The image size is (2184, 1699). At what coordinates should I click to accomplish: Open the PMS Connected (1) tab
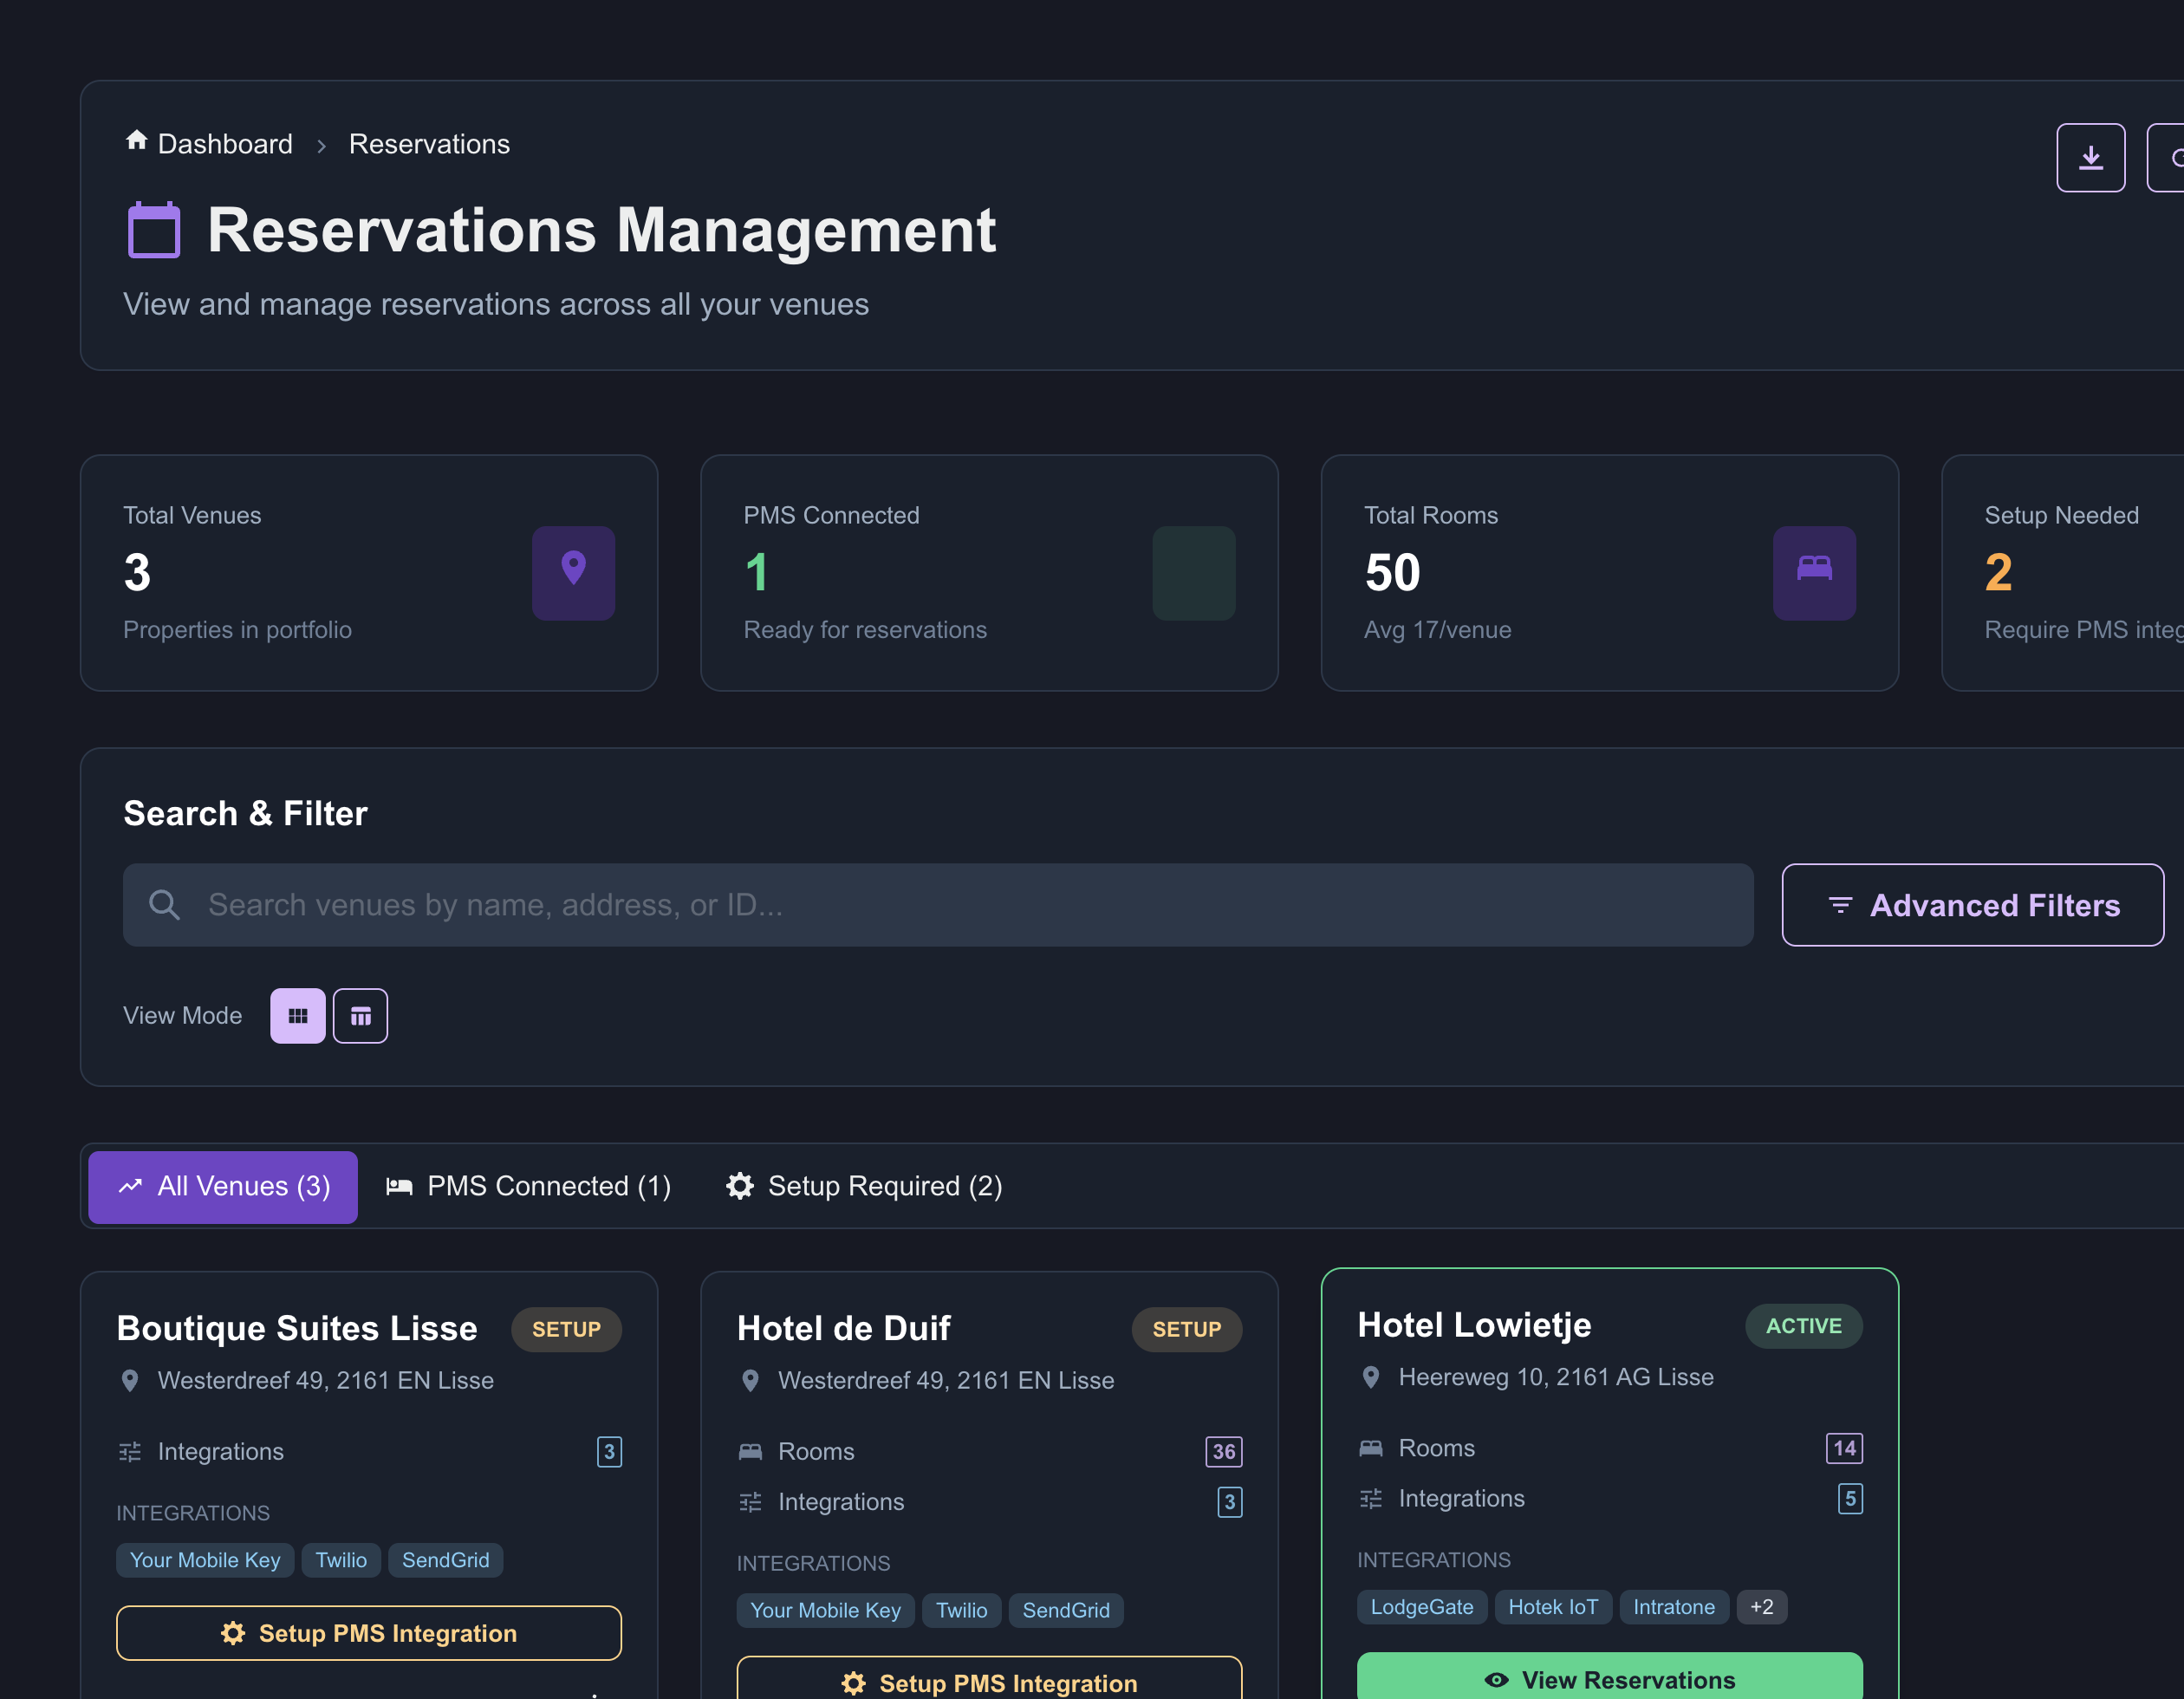coord(528,1187)
